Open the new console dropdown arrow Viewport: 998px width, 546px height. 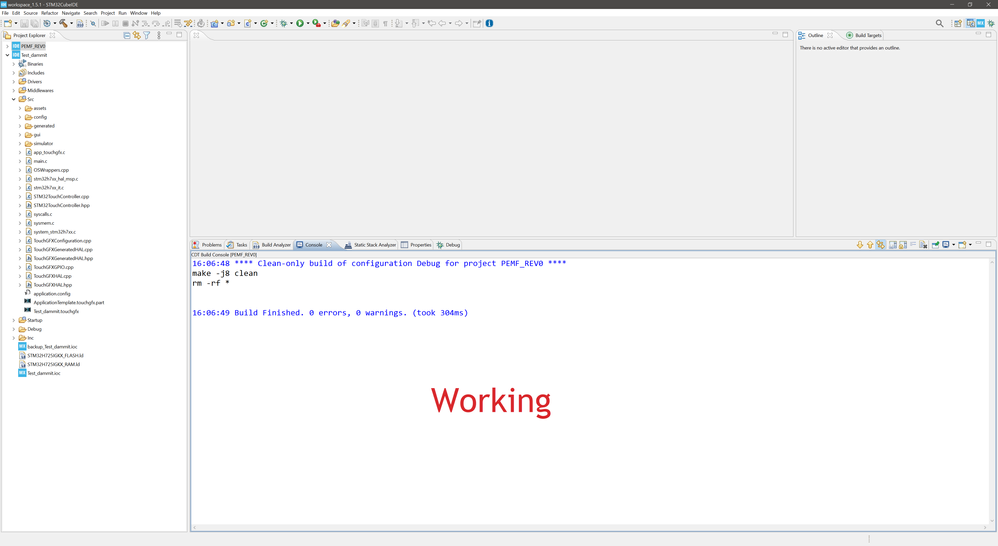970,244
